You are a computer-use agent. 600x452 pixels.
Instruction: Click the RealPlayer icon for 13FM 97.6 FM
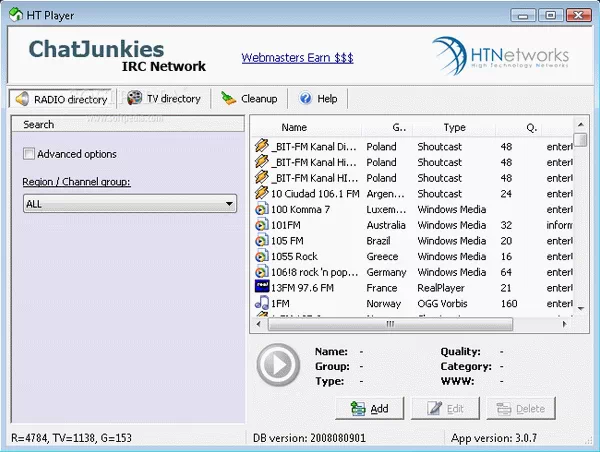[262, 286]
